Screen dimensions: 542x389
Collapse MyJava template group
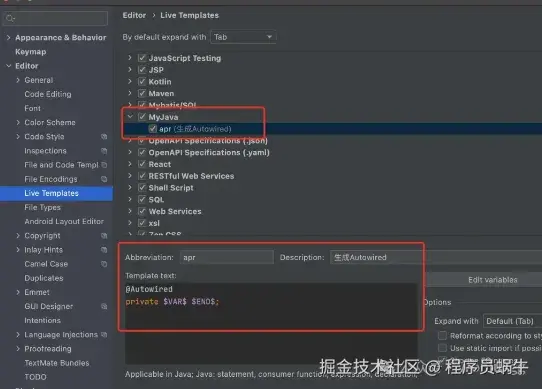tap(130, 117)
